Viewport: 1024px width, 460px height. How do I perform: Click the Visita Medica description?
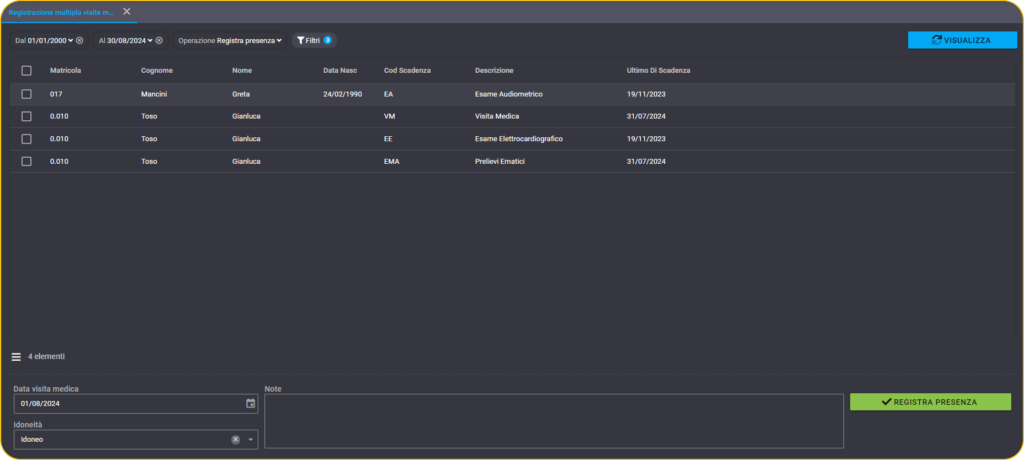pos(497,116)
